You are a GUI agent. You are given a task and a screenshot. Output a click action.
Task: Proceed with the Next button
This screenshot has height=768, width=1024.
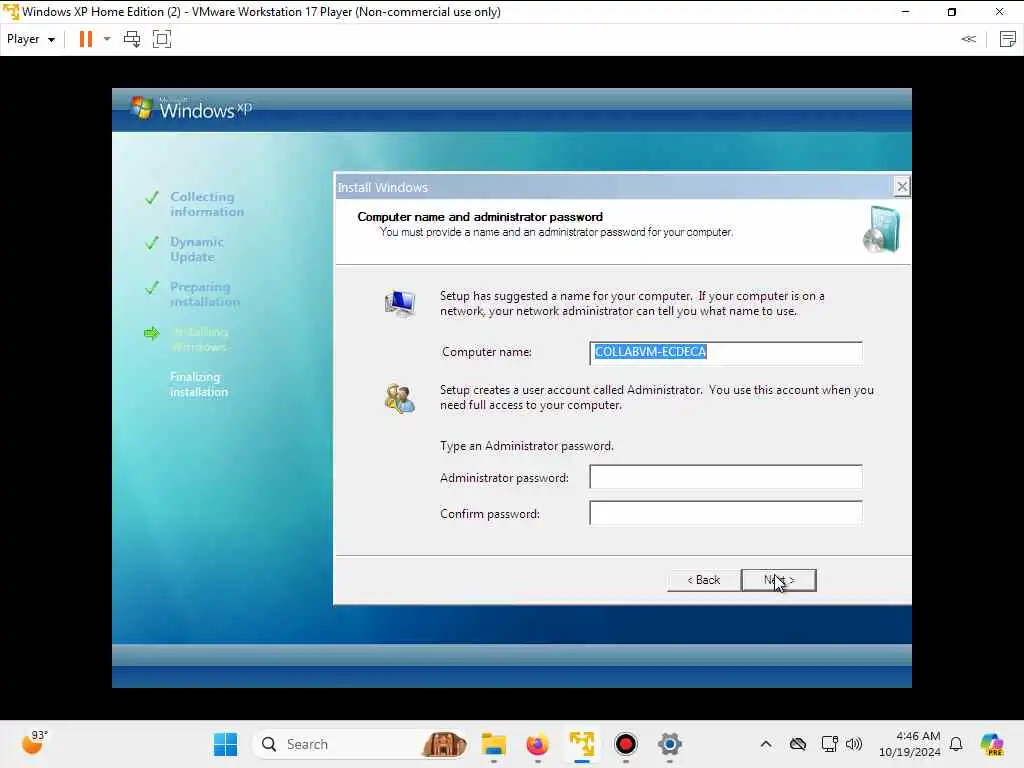pos(779,580)
